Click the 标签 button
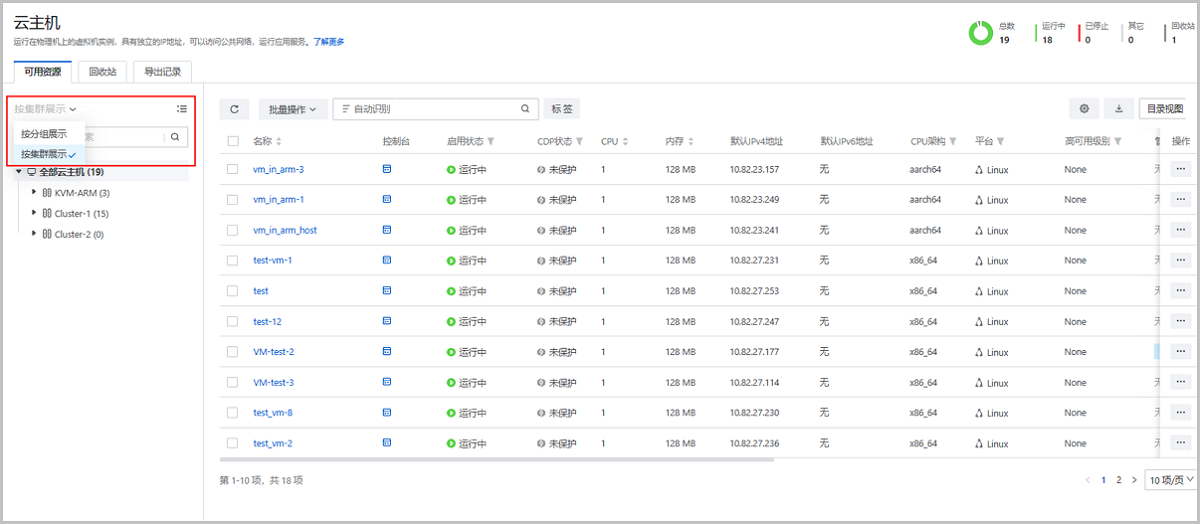 (x=562, y=109)
